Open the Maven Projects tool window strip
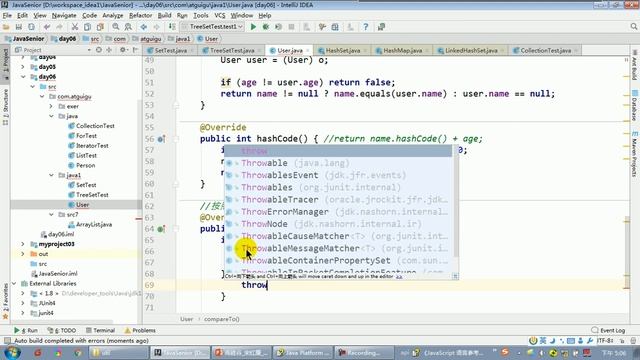This screenshot has width=640, height=360. point(635,154)
